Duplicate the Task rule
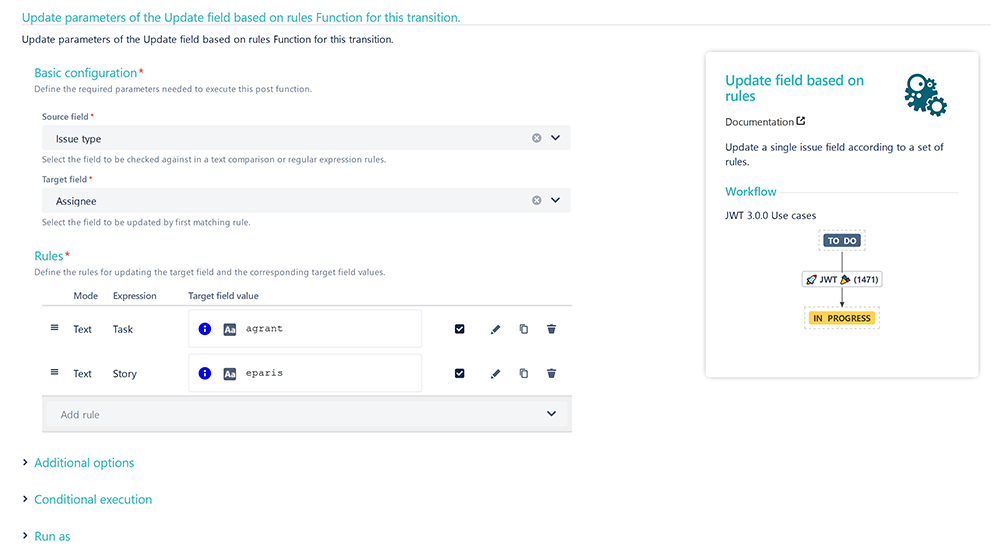Screen dimensions: 1000x557 click(x=524, y=329)
